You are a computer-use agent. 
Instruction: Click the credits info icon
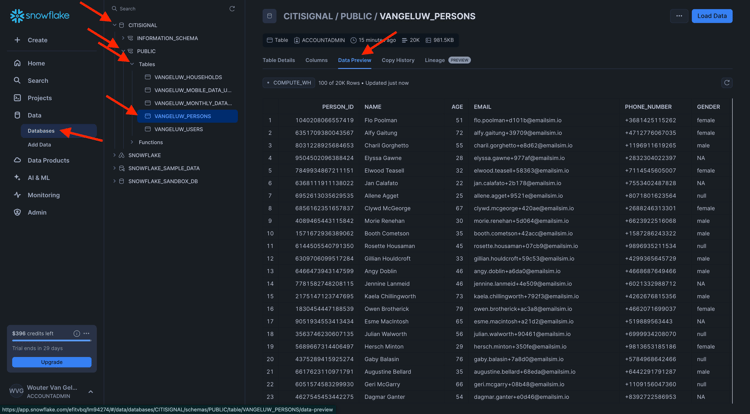[77, 334]
